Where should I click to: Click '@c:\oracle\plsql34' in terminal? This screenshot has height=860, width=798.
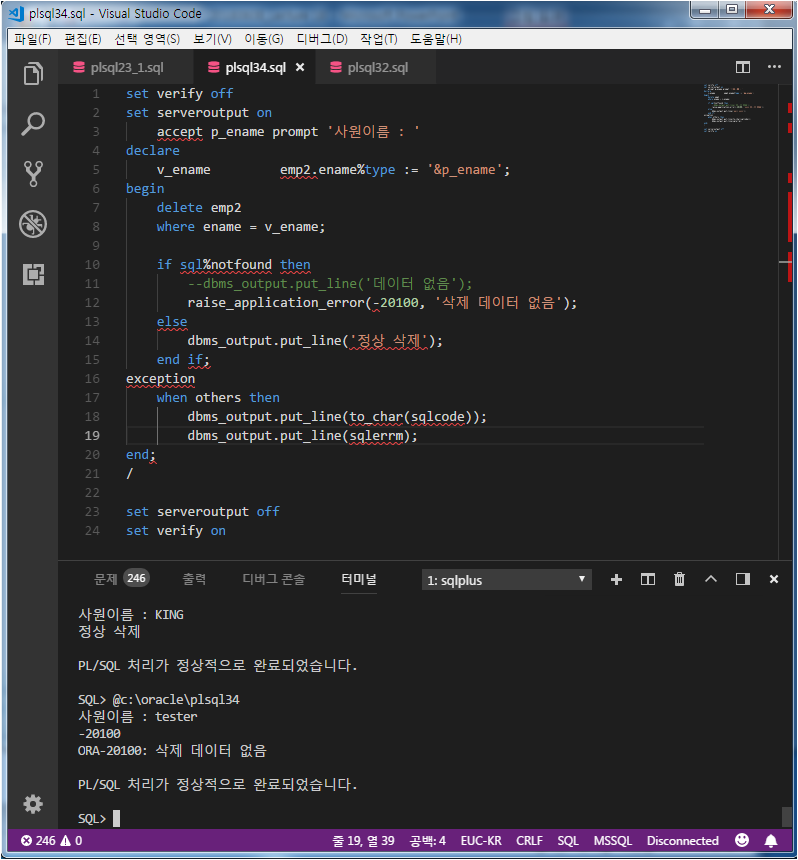point(176,700)
